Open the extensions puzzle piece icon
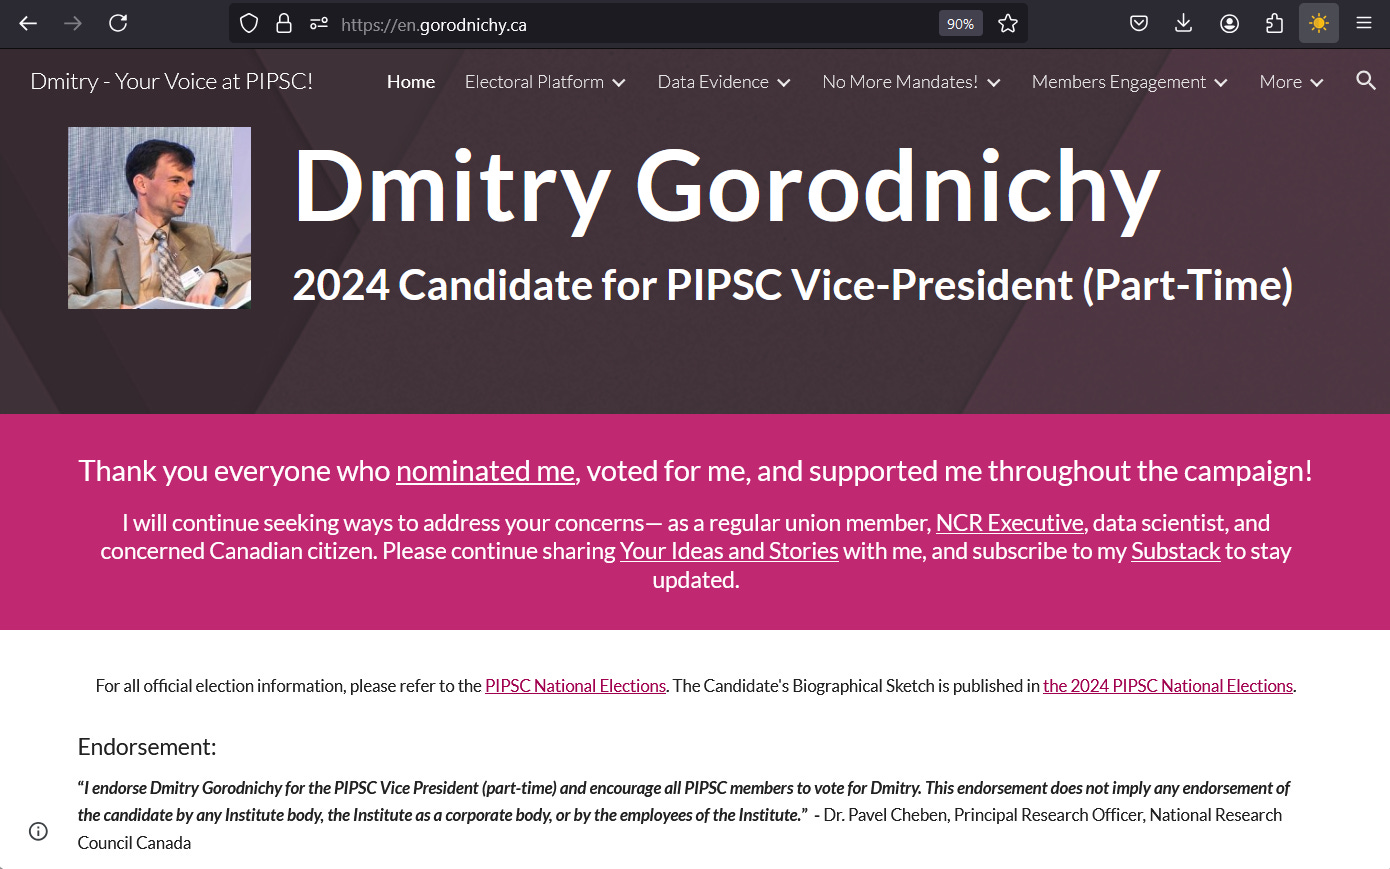The width and height of the screenshot is (1390, 869). [1274, 23]
